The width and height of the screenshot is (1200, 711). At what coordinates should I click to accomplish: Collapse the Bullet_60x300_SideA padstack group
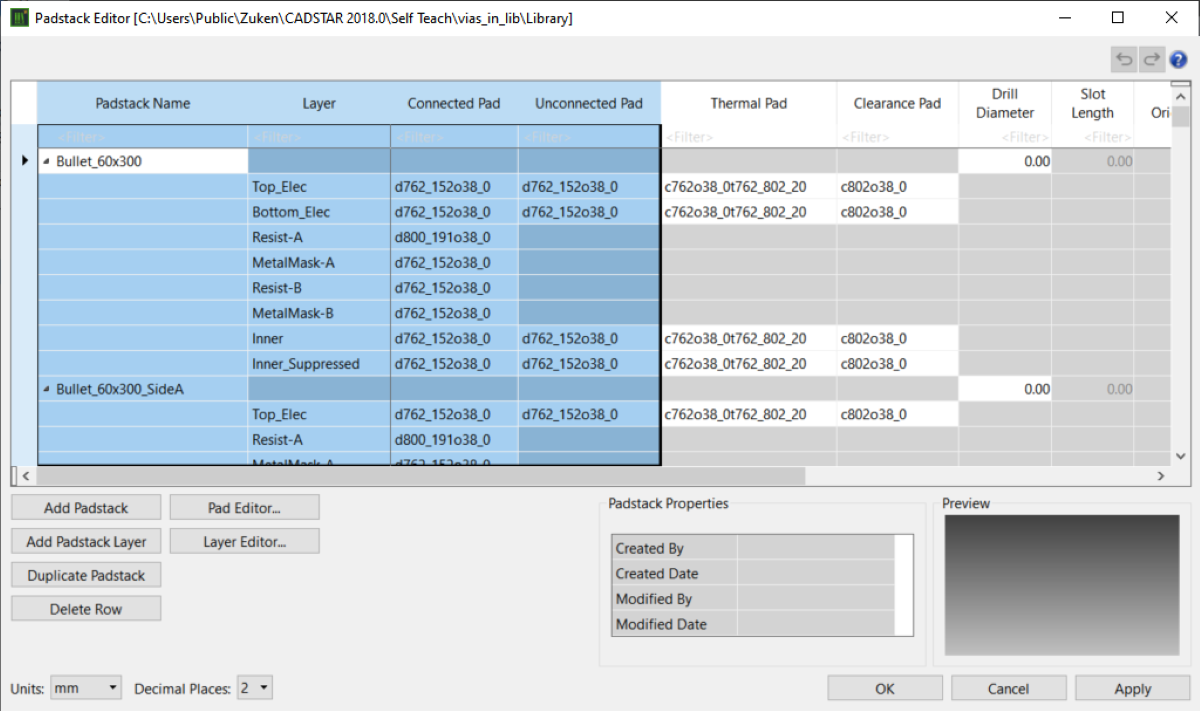(47, 390)
